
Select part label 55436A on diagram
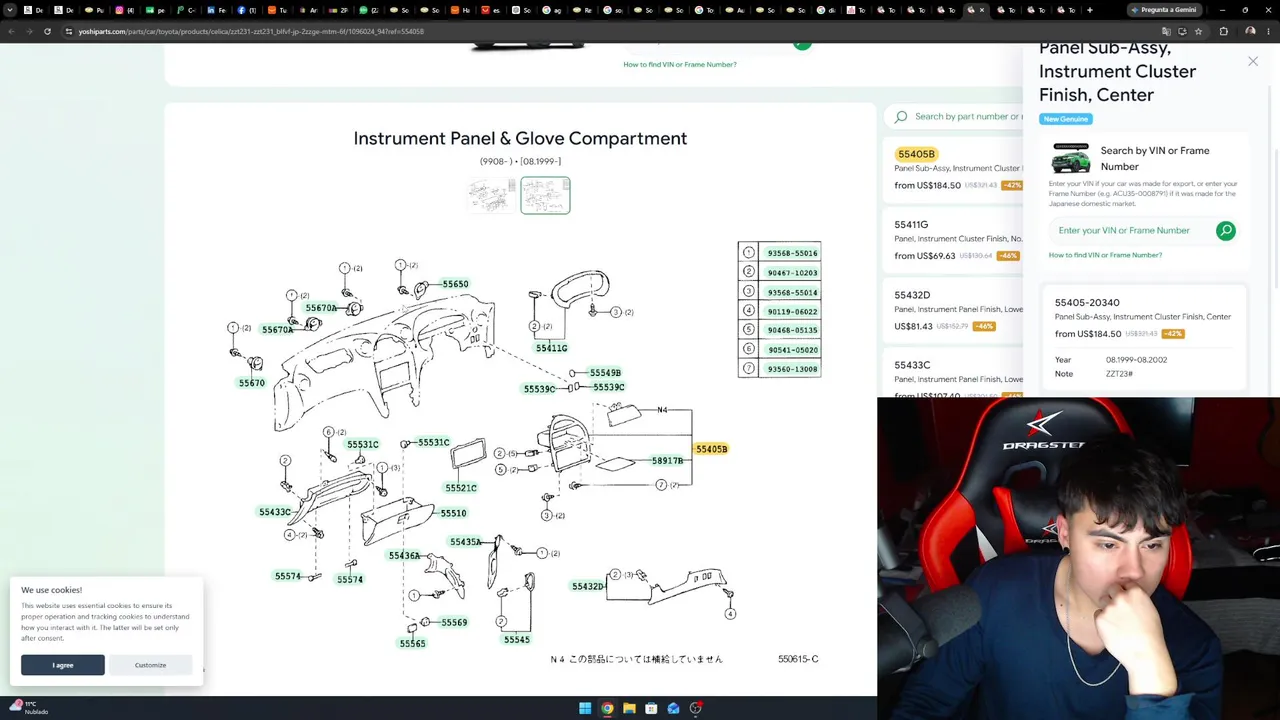404,556
